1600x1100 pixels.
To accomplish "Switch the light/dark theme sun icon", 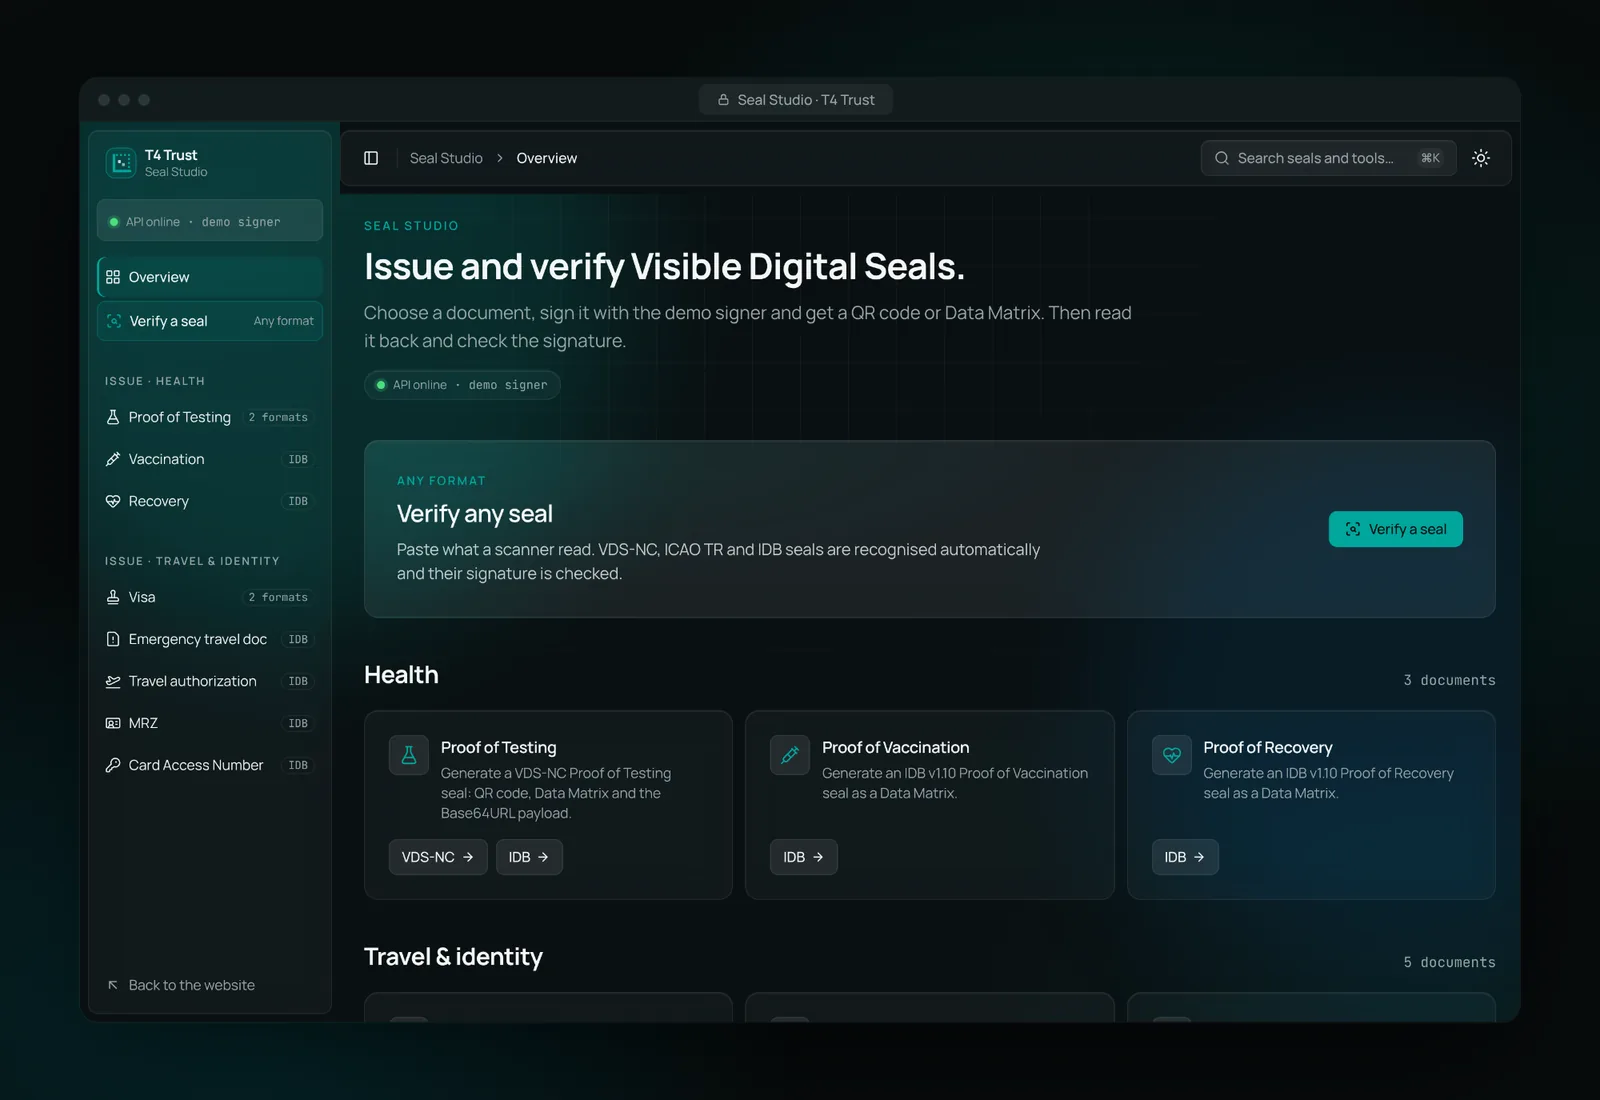I will tap(1481, 158).
